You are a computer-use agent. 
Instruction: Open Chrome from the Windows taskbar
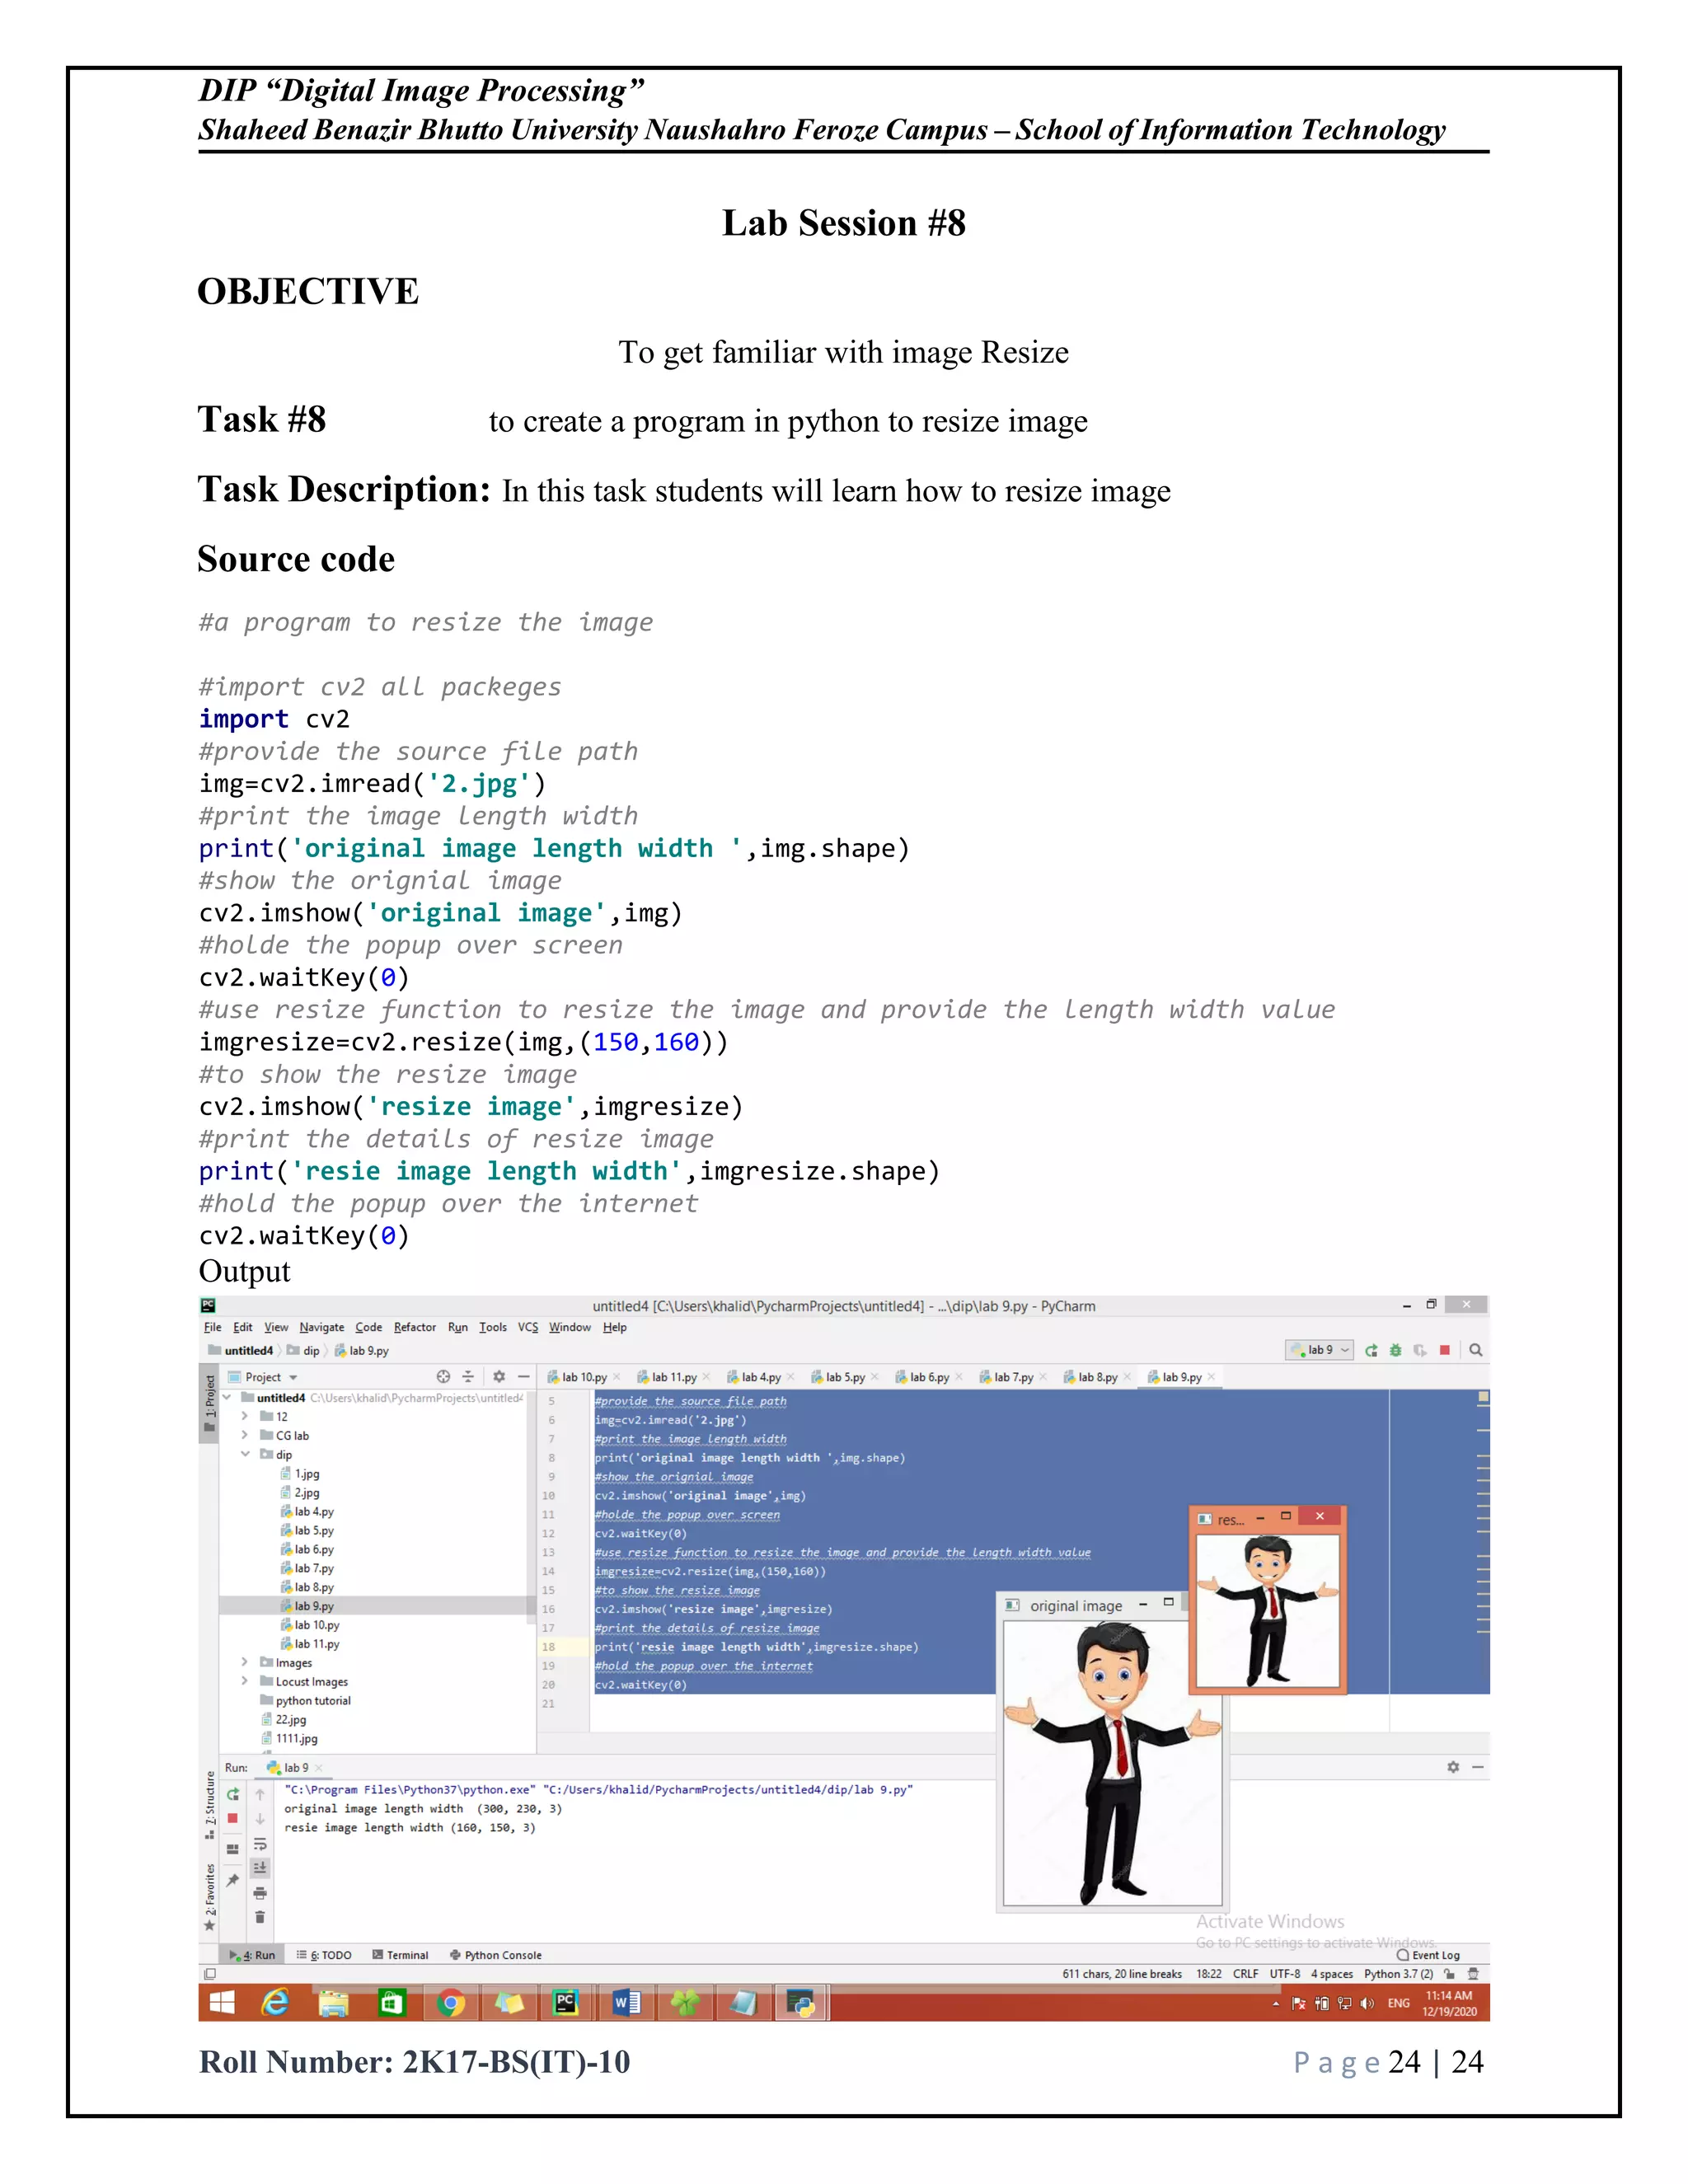(x=450, y=2003)
